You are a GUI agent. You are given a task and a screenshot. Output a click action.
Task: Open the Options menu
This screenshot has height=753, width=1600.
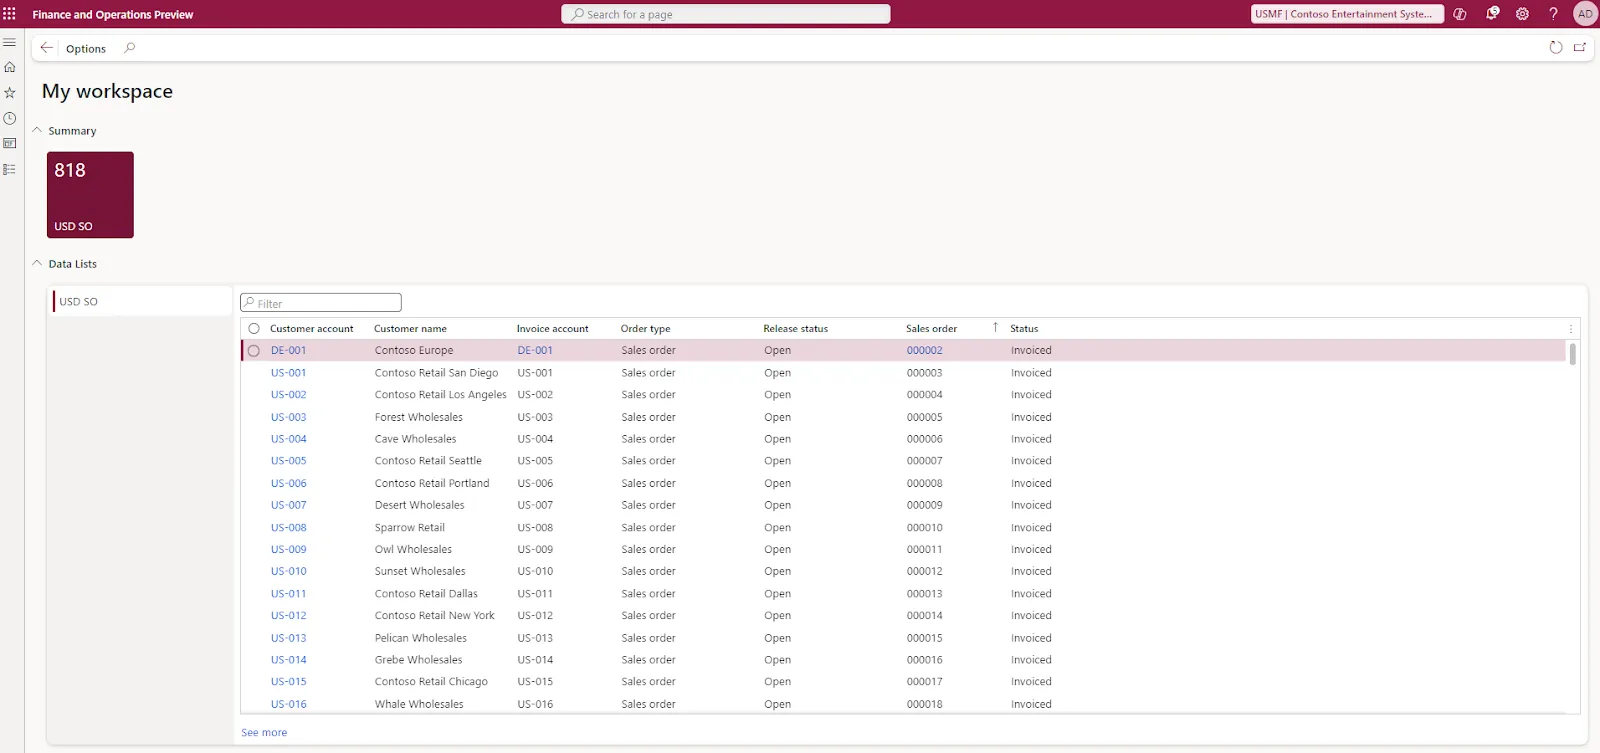pyautogui.click(x=86, y=49)
